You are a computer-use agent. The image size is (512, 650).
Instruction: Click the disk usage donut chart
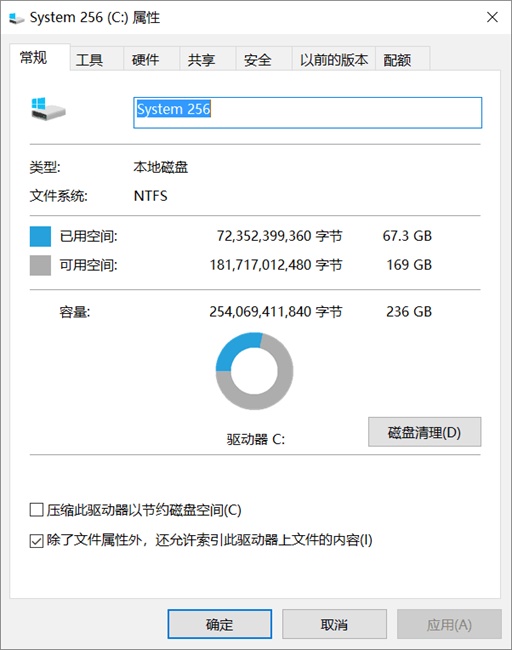coord(255,371)
